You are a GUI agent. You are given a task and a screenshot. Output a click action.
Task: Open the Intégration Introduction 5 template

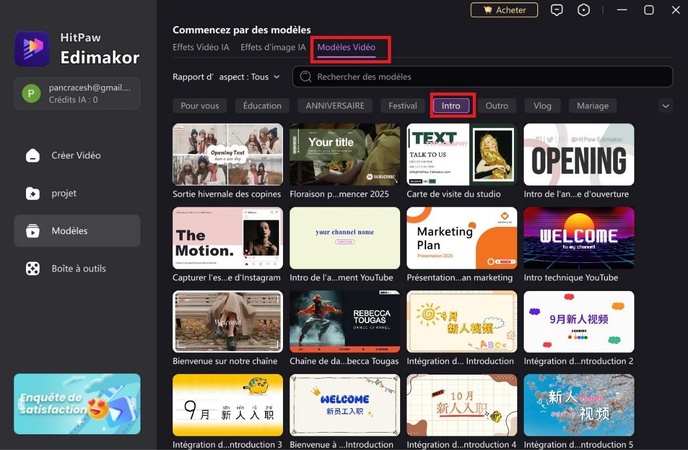point(579,405)
